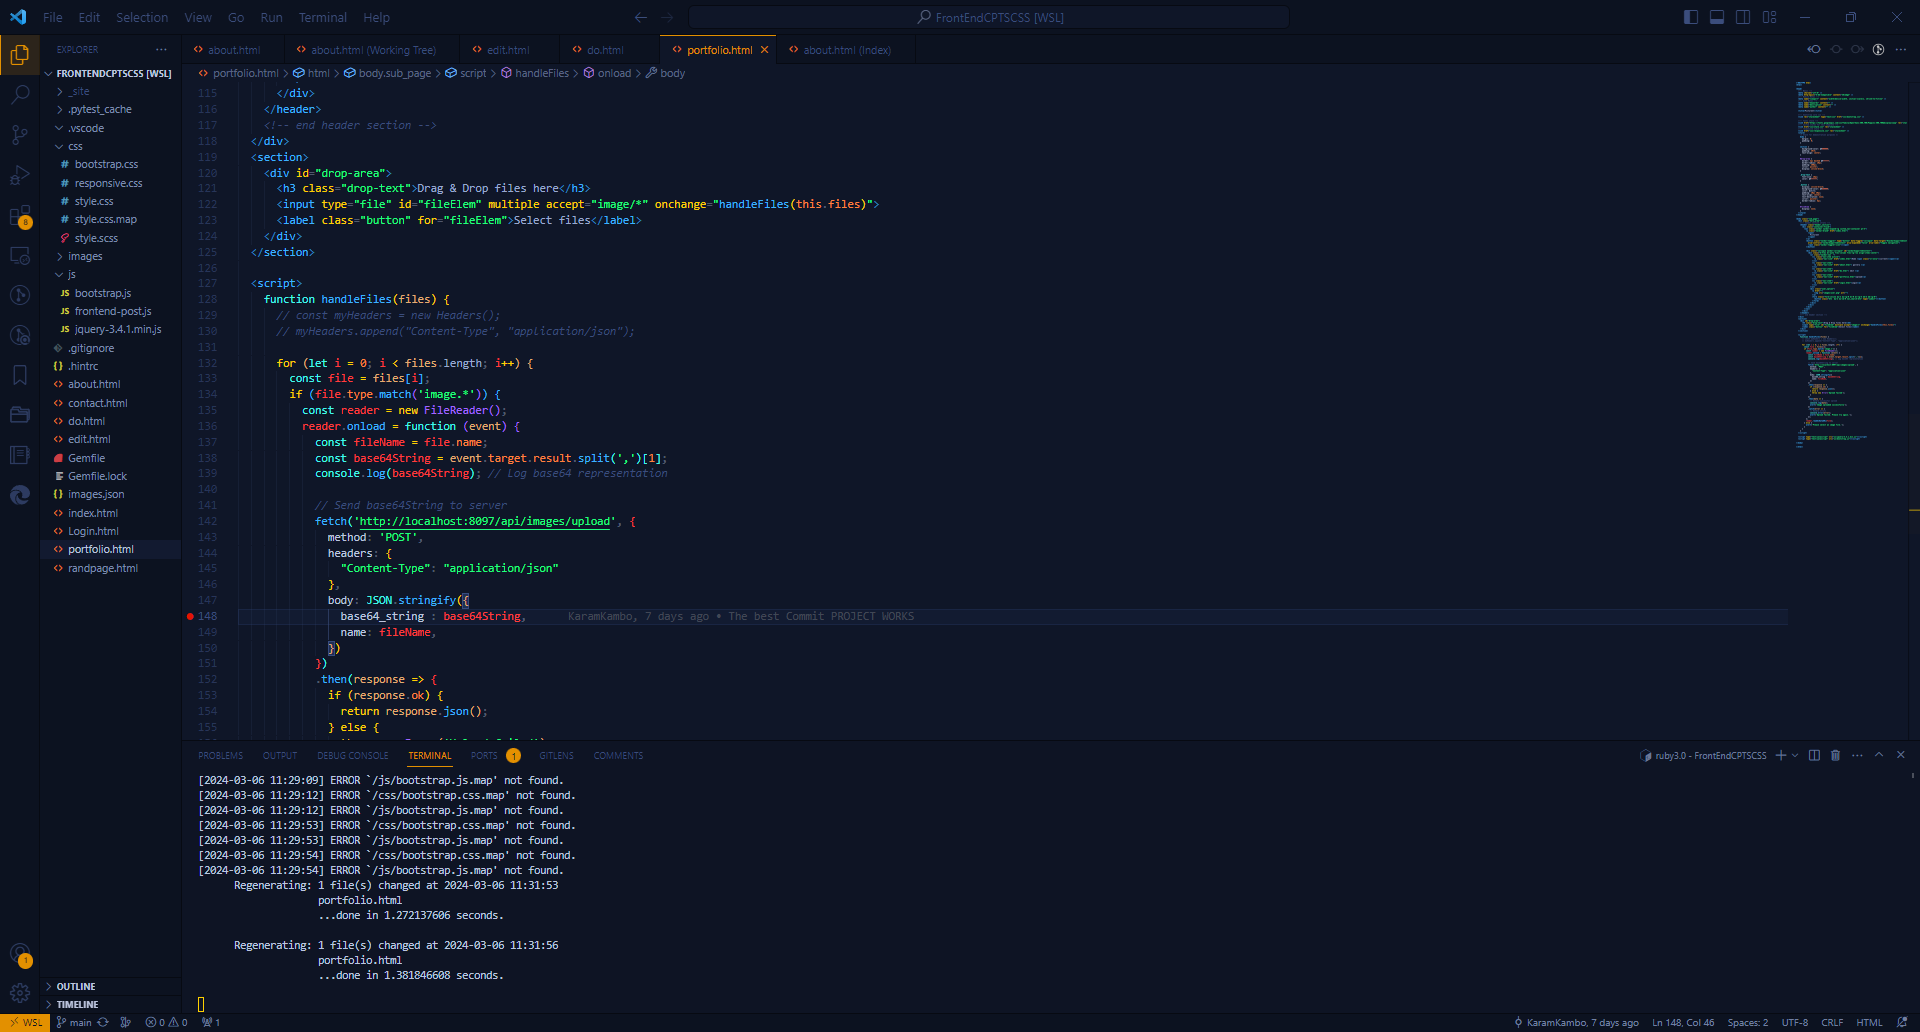Toggle breakpoint on line 148
The height and width of the screenshot is (1032, 1920).
pyautogui.click(x=190, y=616)
